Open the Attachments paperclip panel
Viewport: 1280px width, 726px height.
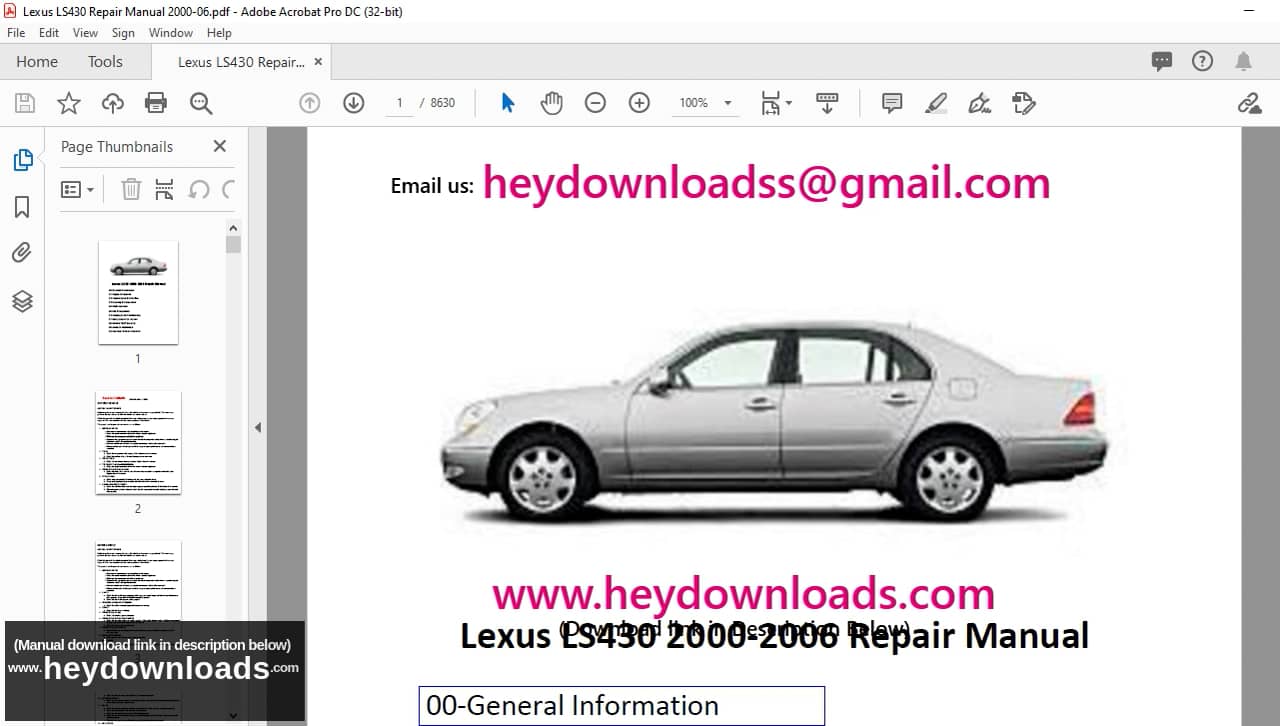click(x=22, y=253)
